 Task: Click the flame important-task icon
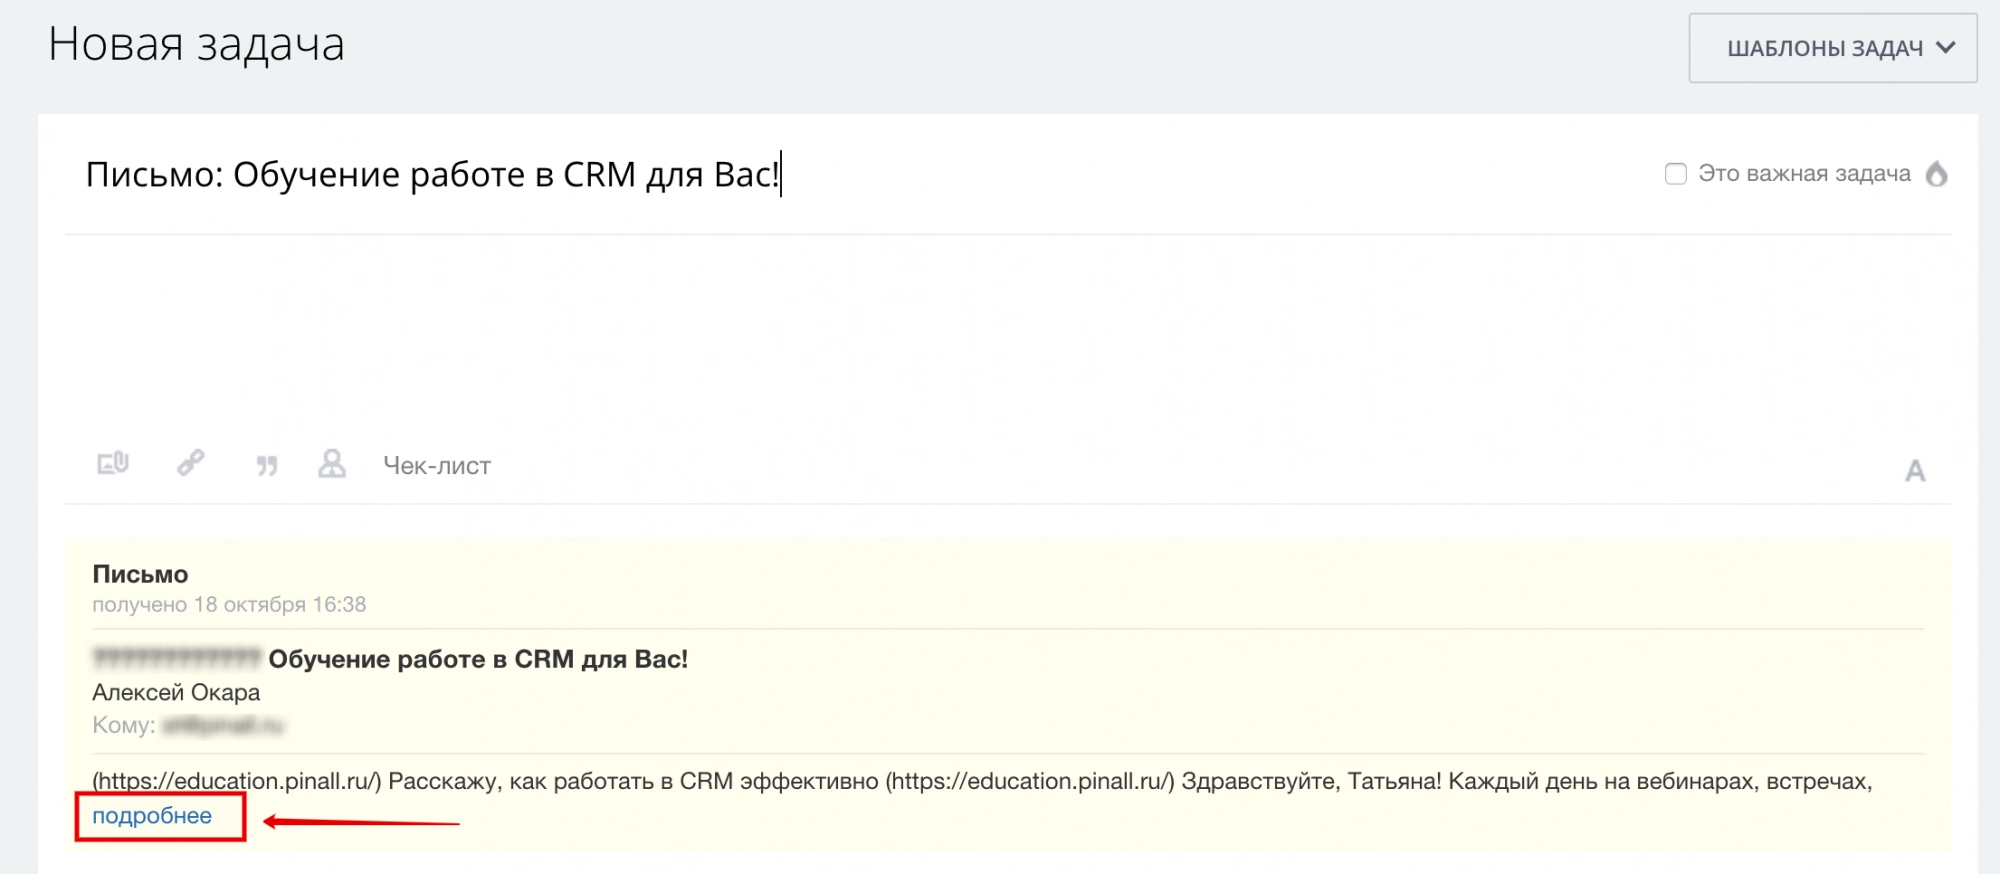pos(1937,174)
